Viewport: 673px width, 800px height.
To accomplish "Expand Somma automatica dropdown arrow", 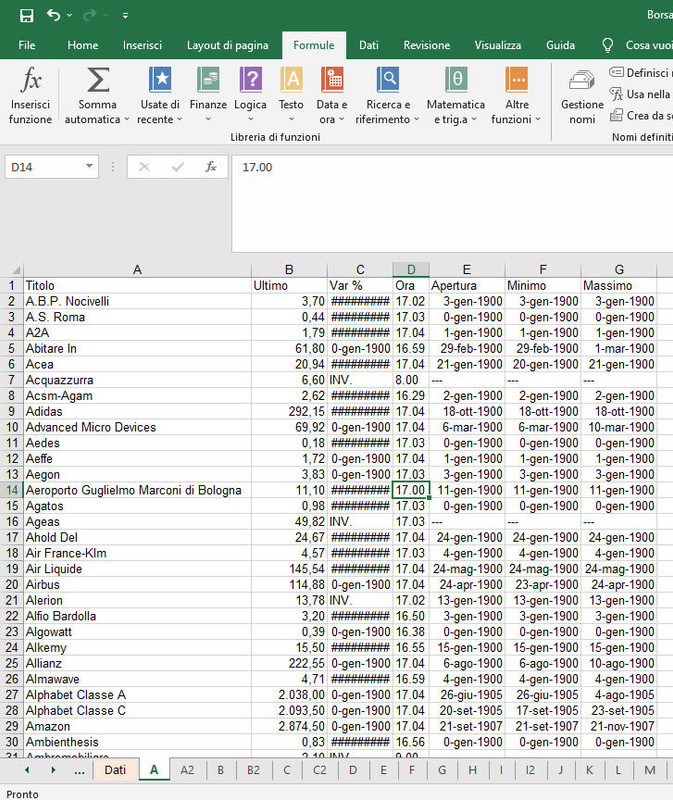I will pyautogui.click(x=127, y=119).
